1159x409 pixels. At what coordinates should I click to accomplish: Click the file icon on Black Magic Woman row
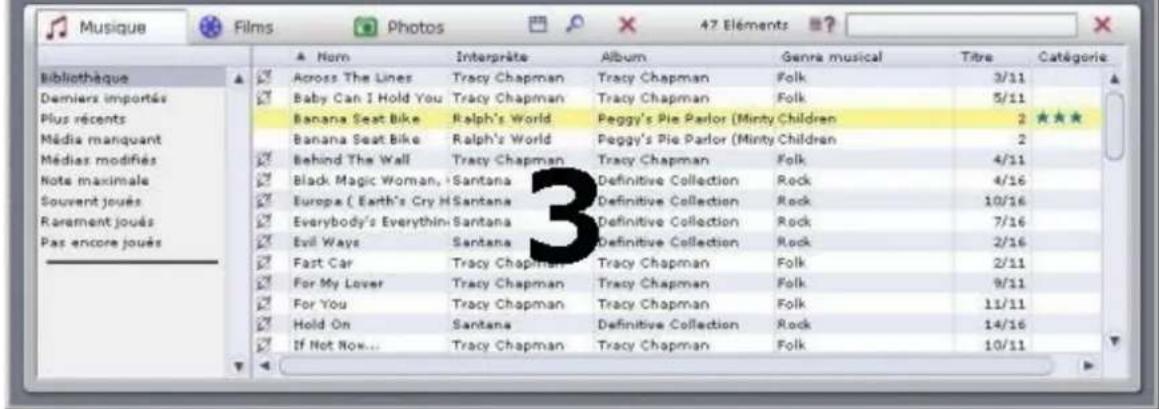pos(265,180)
